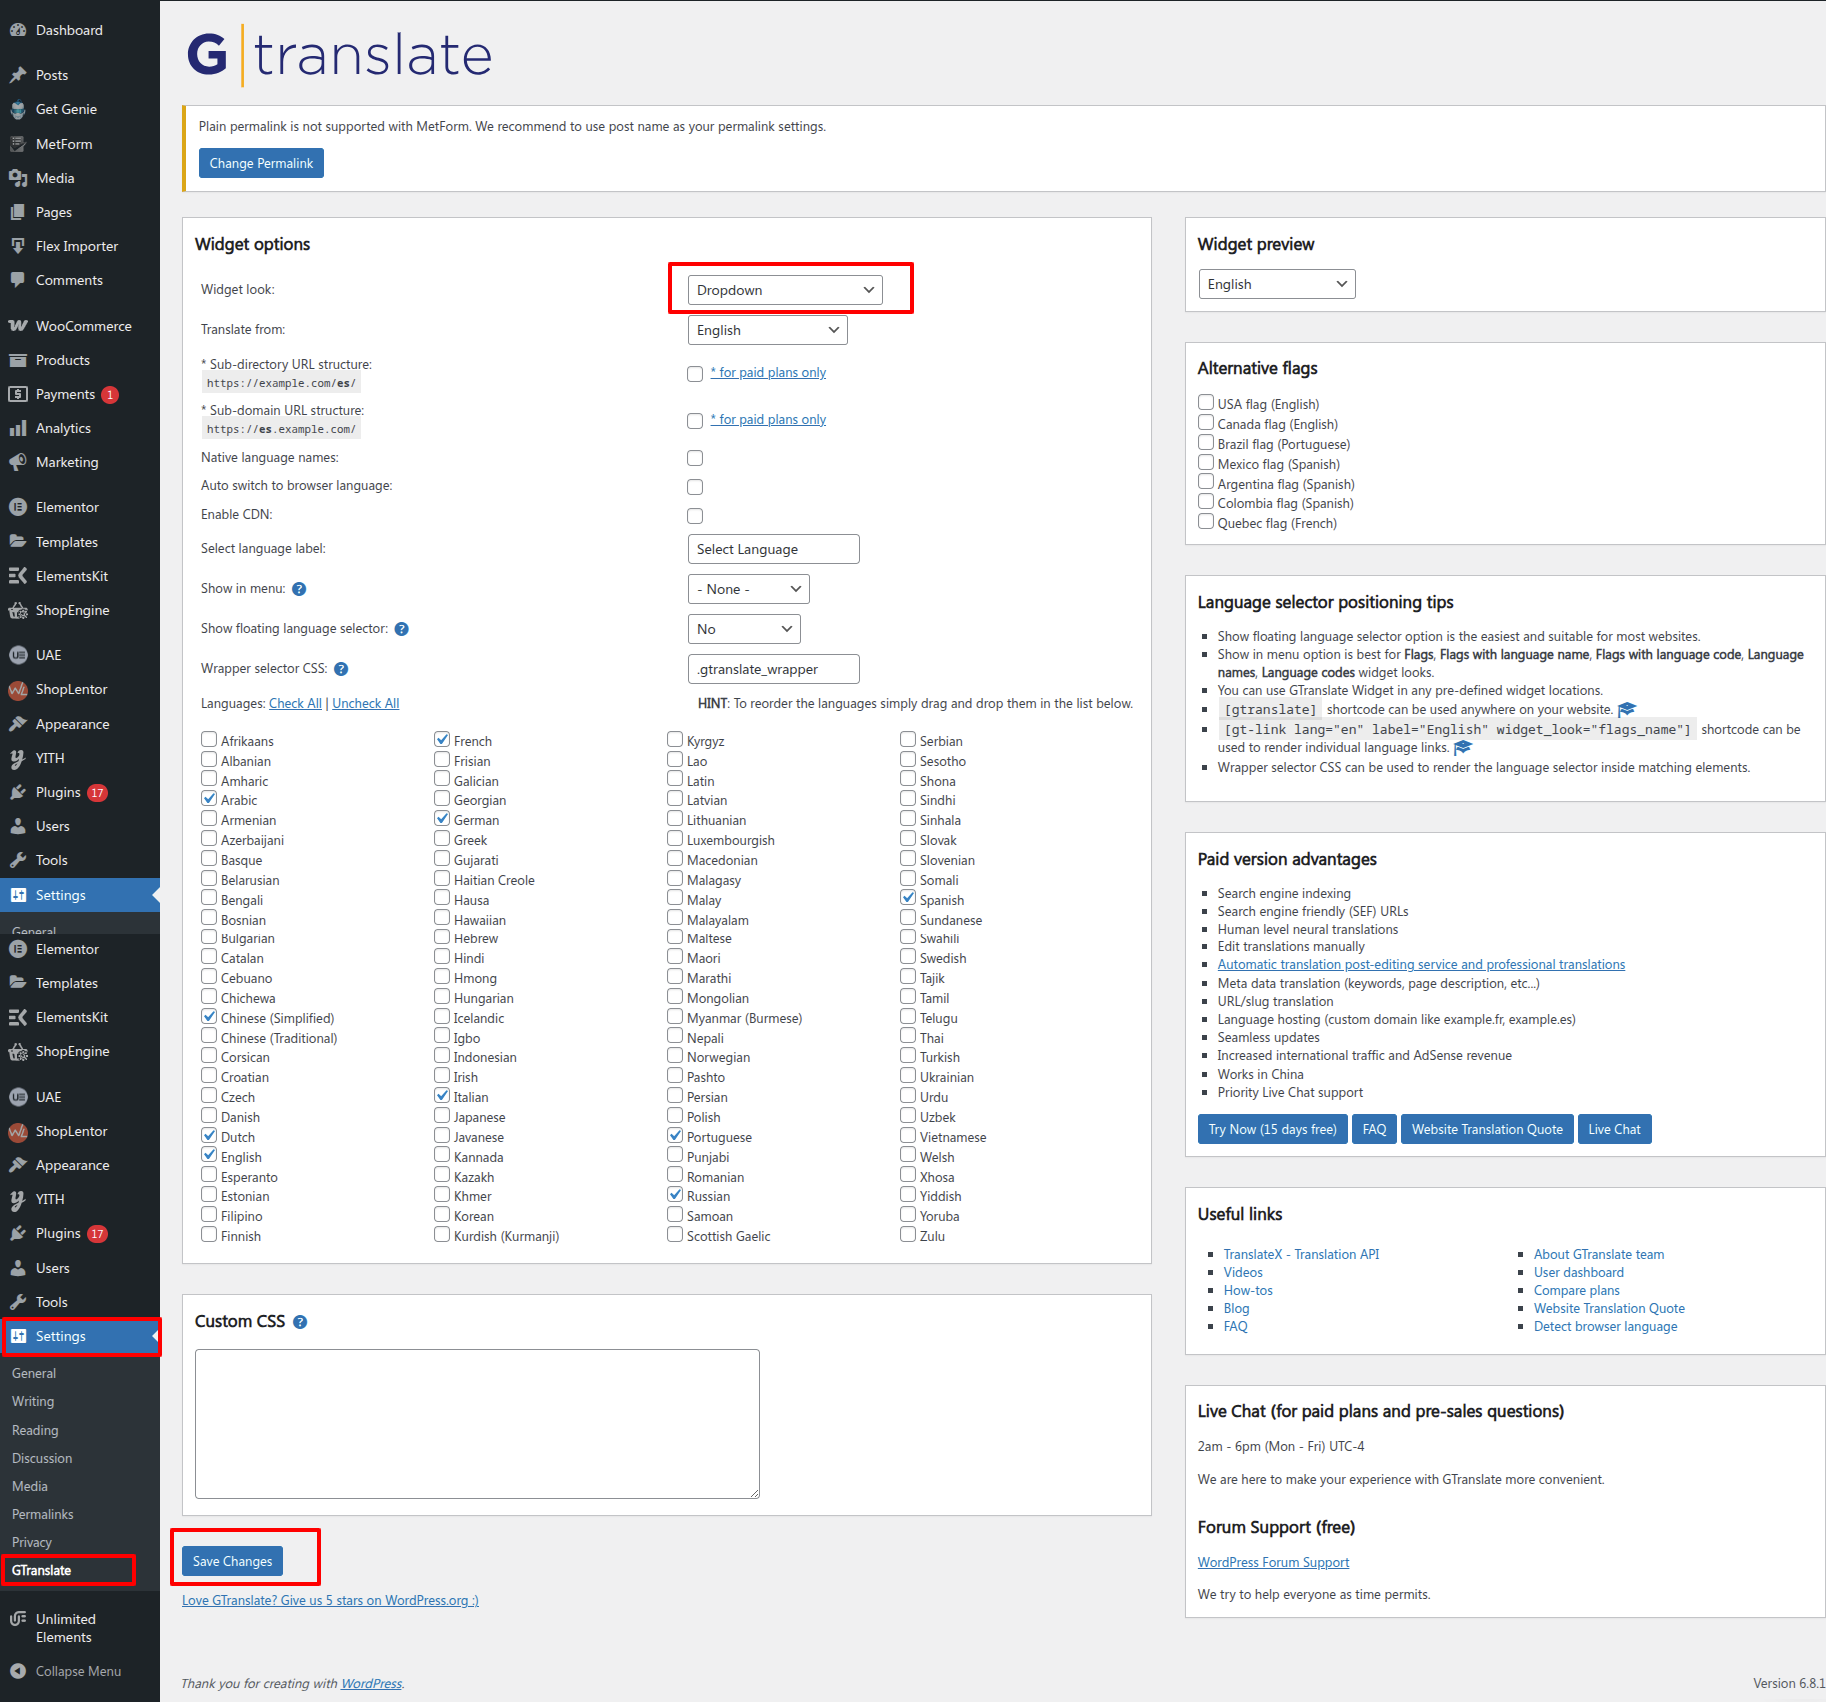Open the Live Chat button
The height and width of the screenshot is (1703, 1826).
1614,1129
